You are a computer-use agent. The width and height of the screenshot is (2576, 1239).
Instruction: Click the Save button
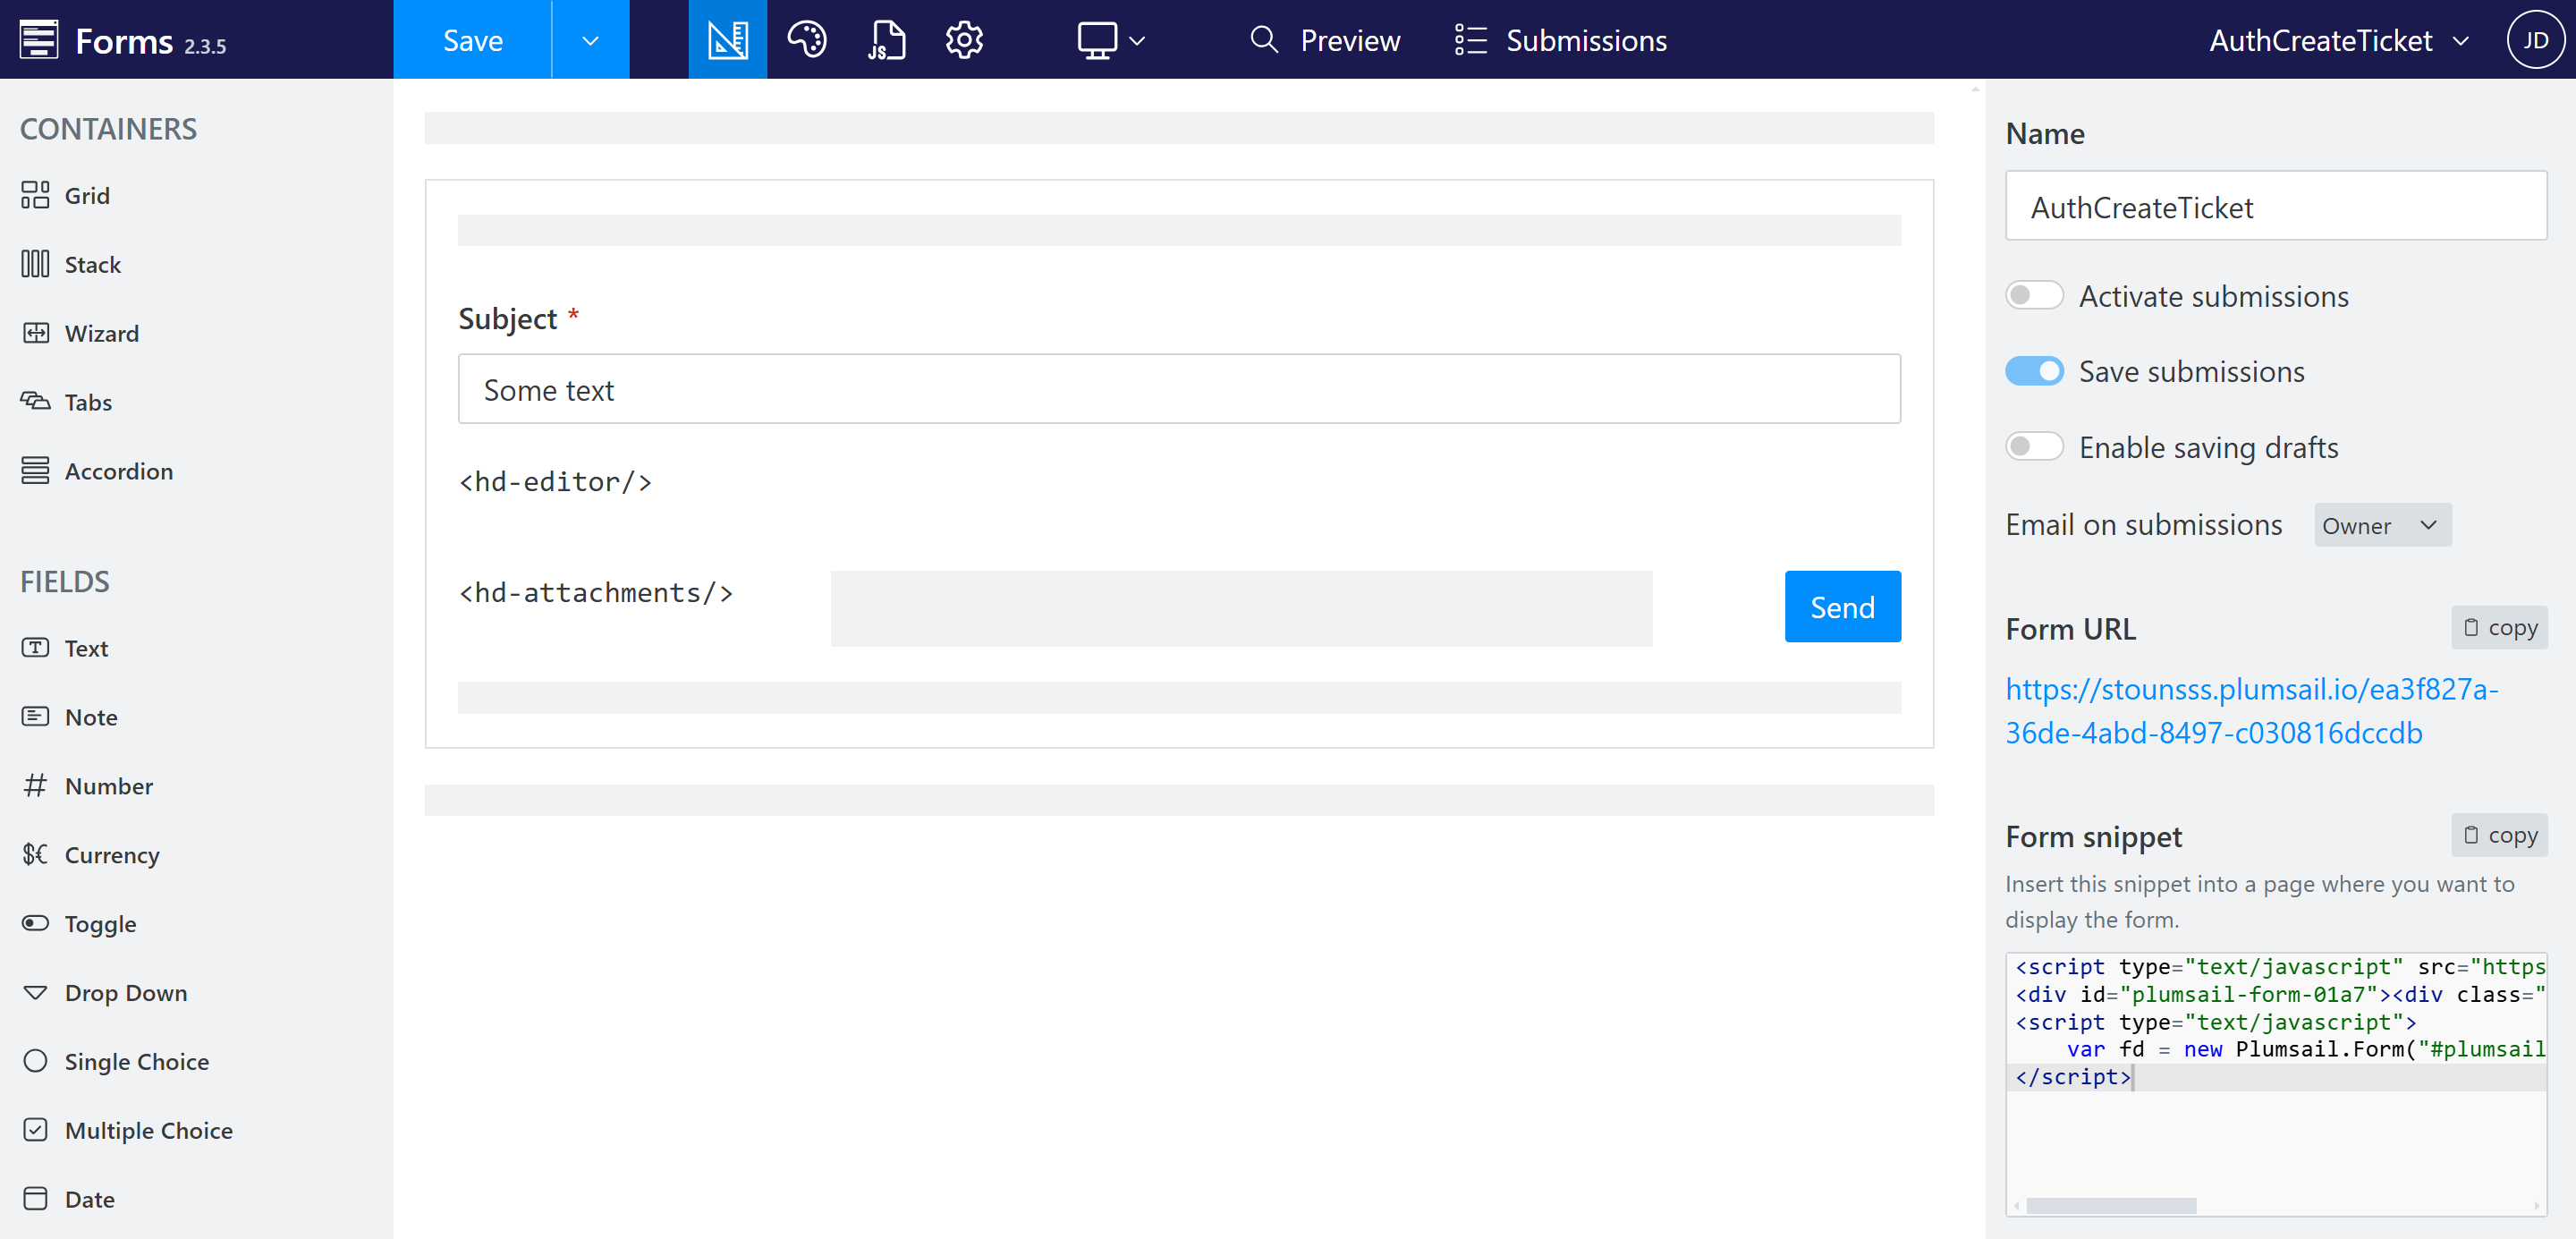[x=472, y=40]
